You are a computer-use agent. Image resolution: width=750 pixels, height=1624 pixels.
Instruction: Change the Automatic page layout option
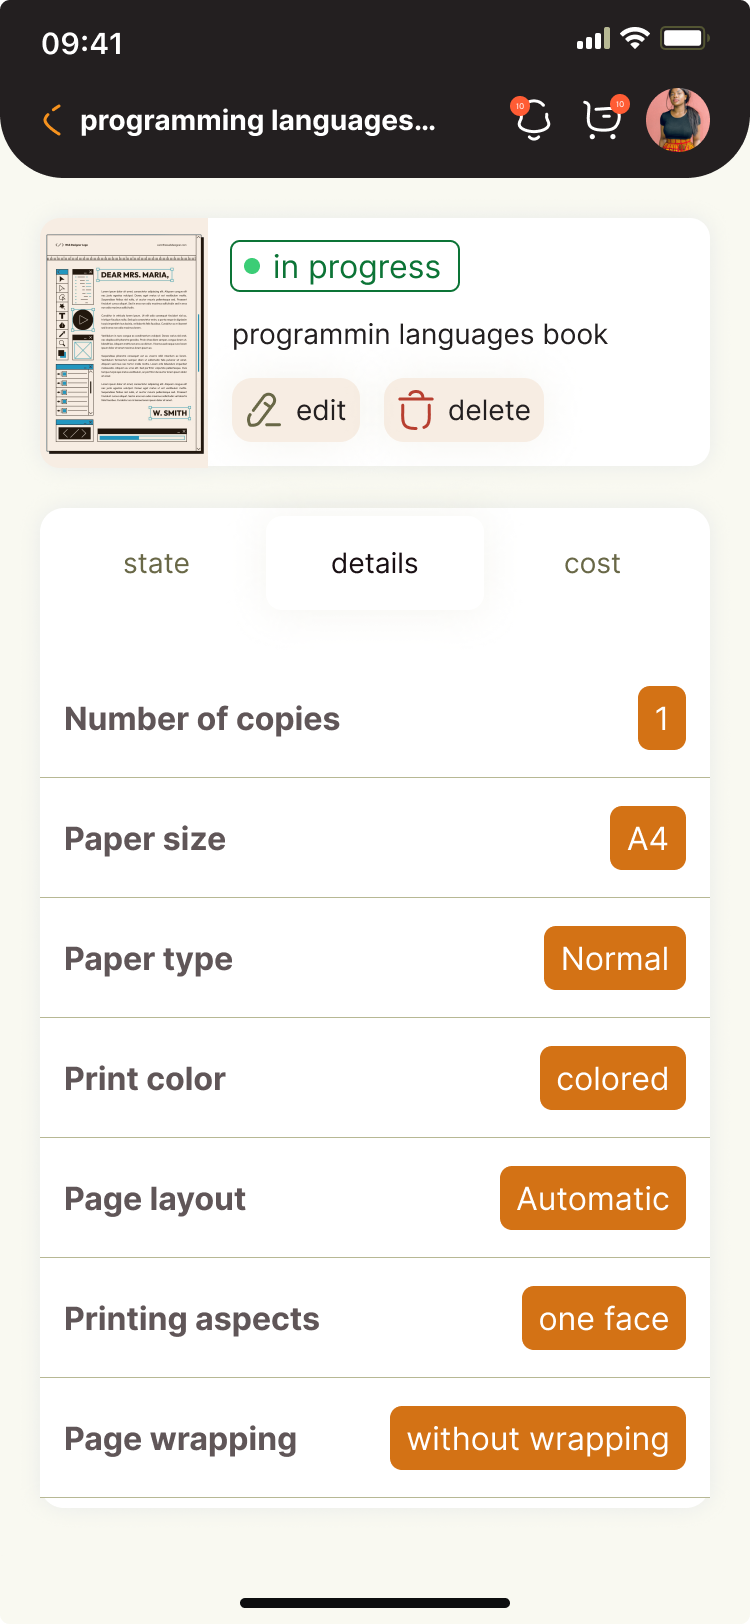(x=592, y=1198)
